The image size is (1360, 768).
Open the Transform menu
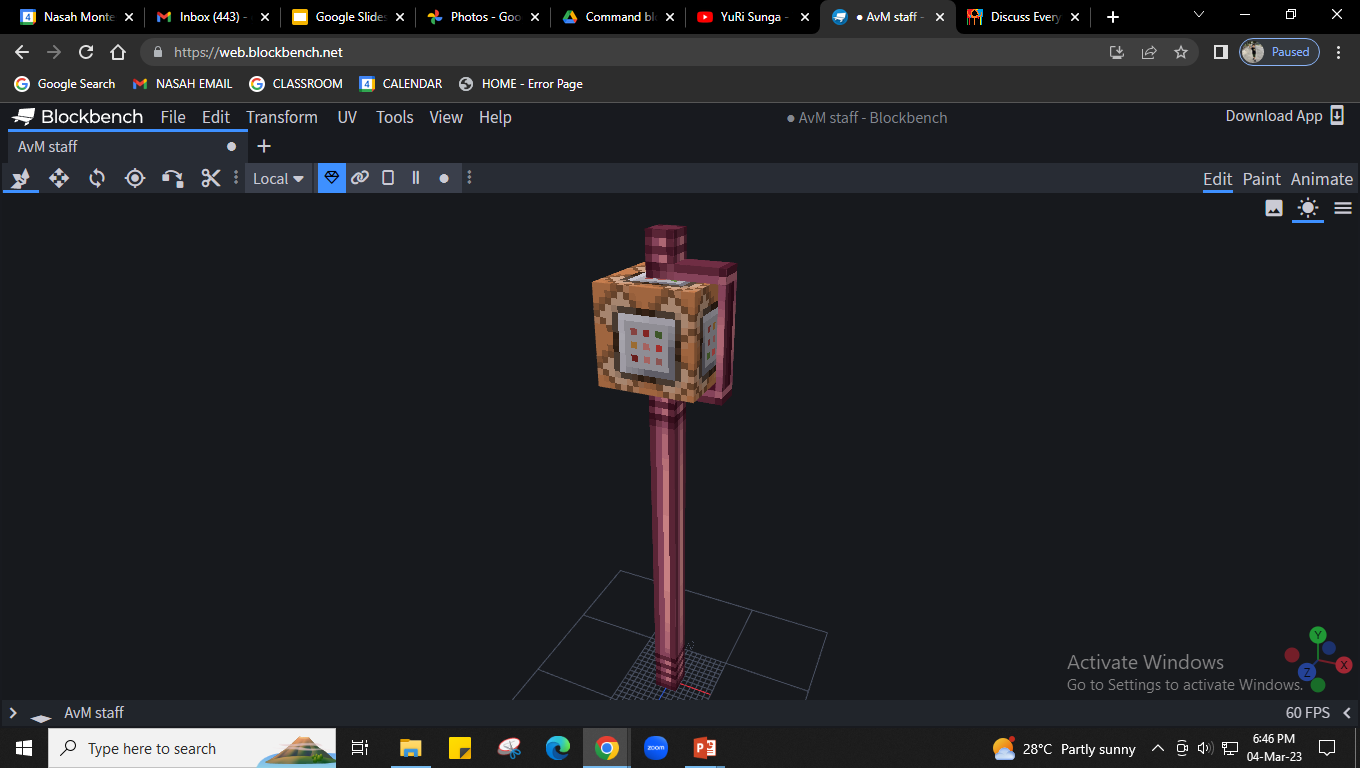(x=282, y=117)
